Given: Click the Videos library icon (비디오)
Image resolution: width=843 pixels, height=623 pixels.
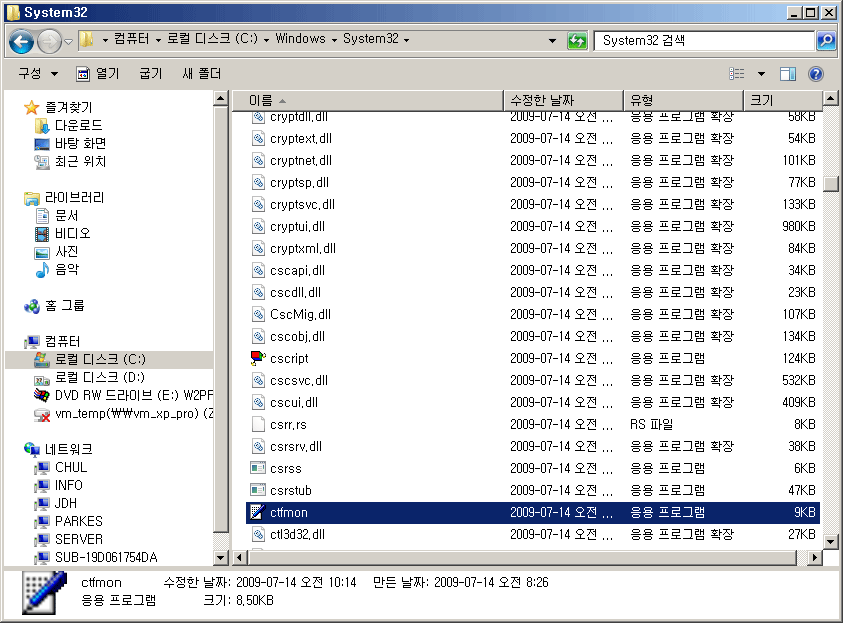Looking at the screenshot, I should 42,234.
